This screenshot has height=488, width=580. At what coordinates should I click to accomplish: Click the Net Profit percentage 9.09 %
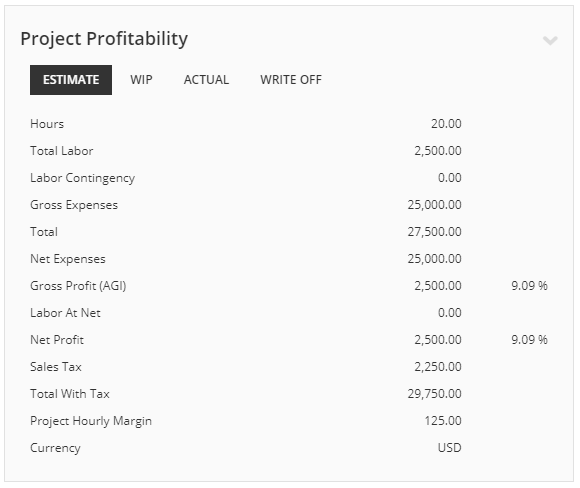pyautogui.click(x=529, y=340)
